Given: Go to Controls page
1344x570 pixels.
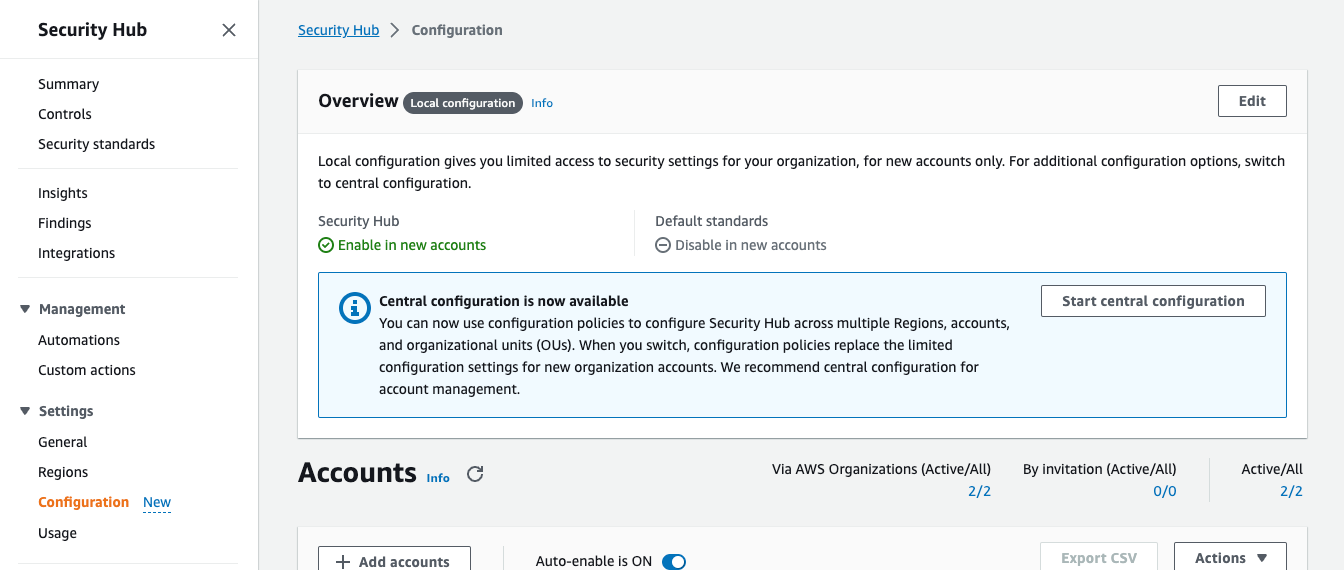Looking at the screenshot, I should pos(65,114).
